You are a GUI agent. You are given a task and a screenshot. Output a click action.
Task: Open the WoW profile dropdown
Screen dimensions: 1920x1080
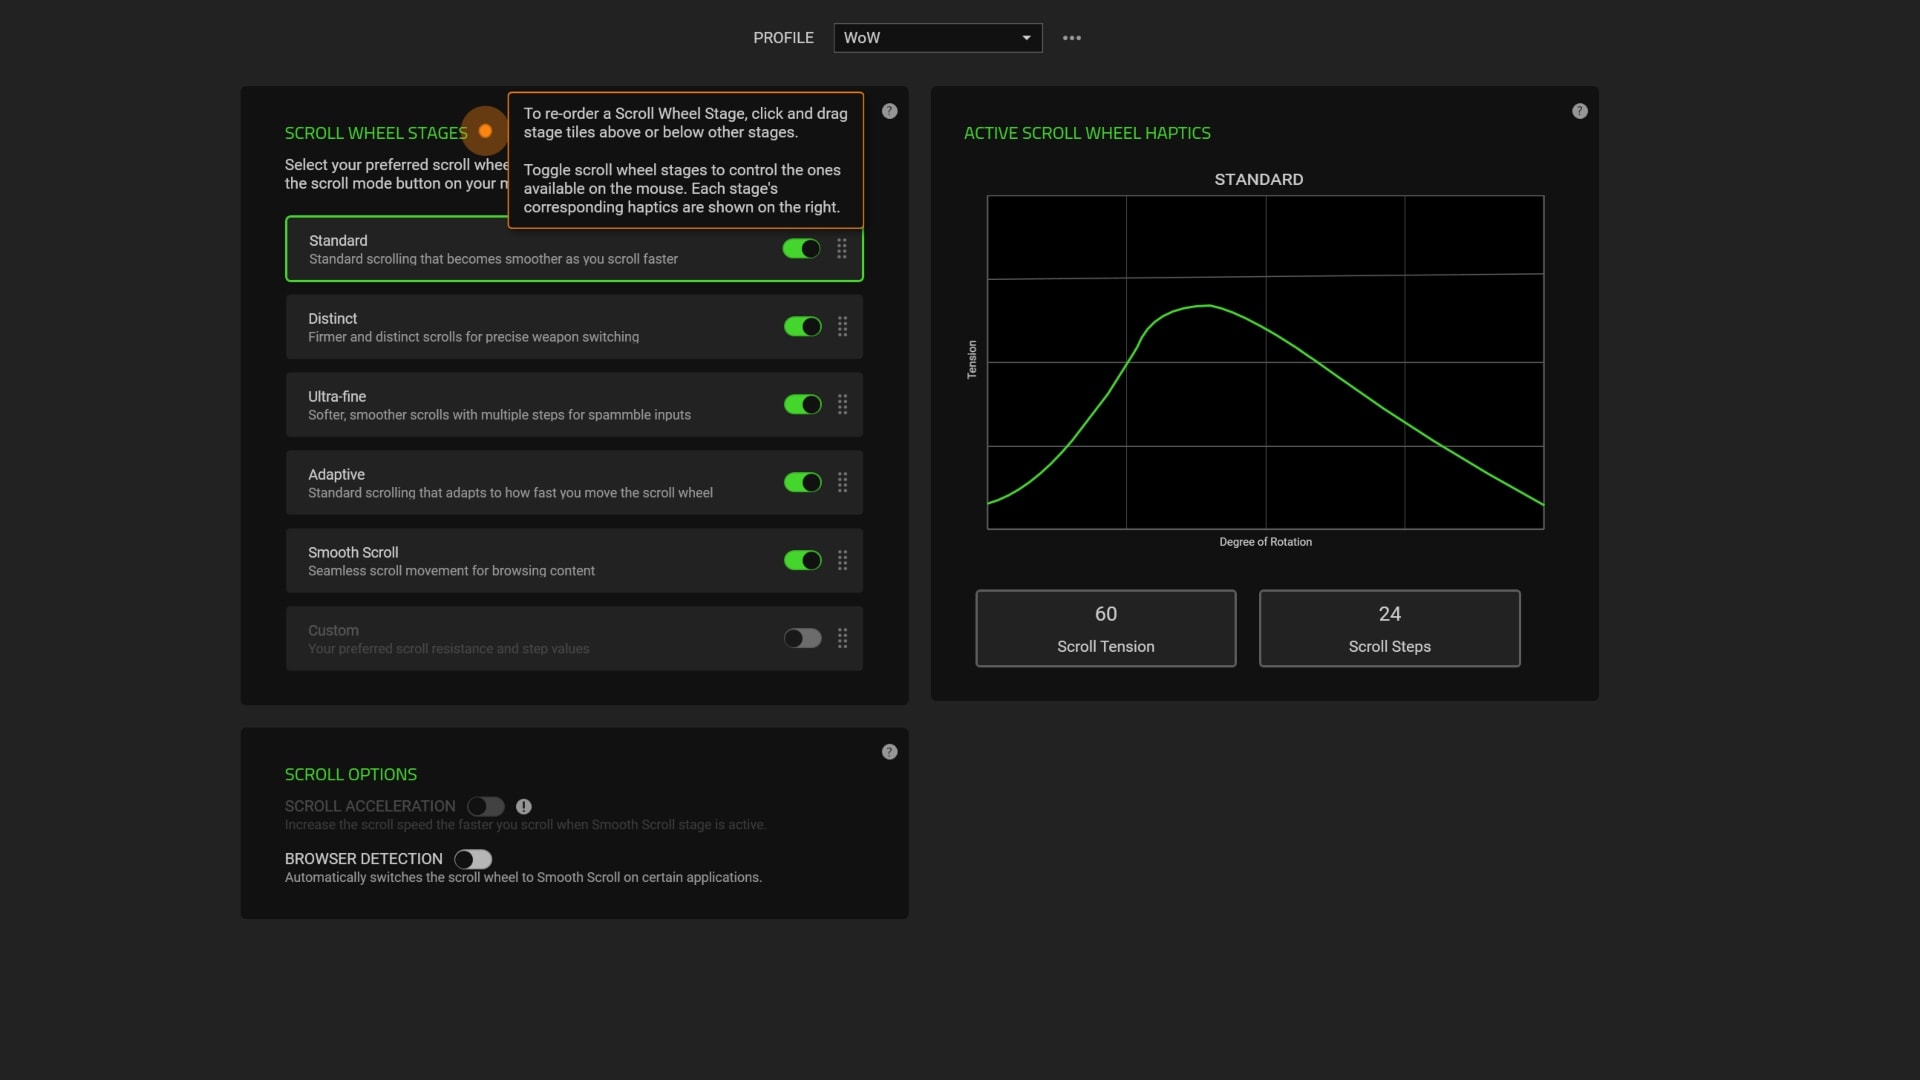point(938,38)
